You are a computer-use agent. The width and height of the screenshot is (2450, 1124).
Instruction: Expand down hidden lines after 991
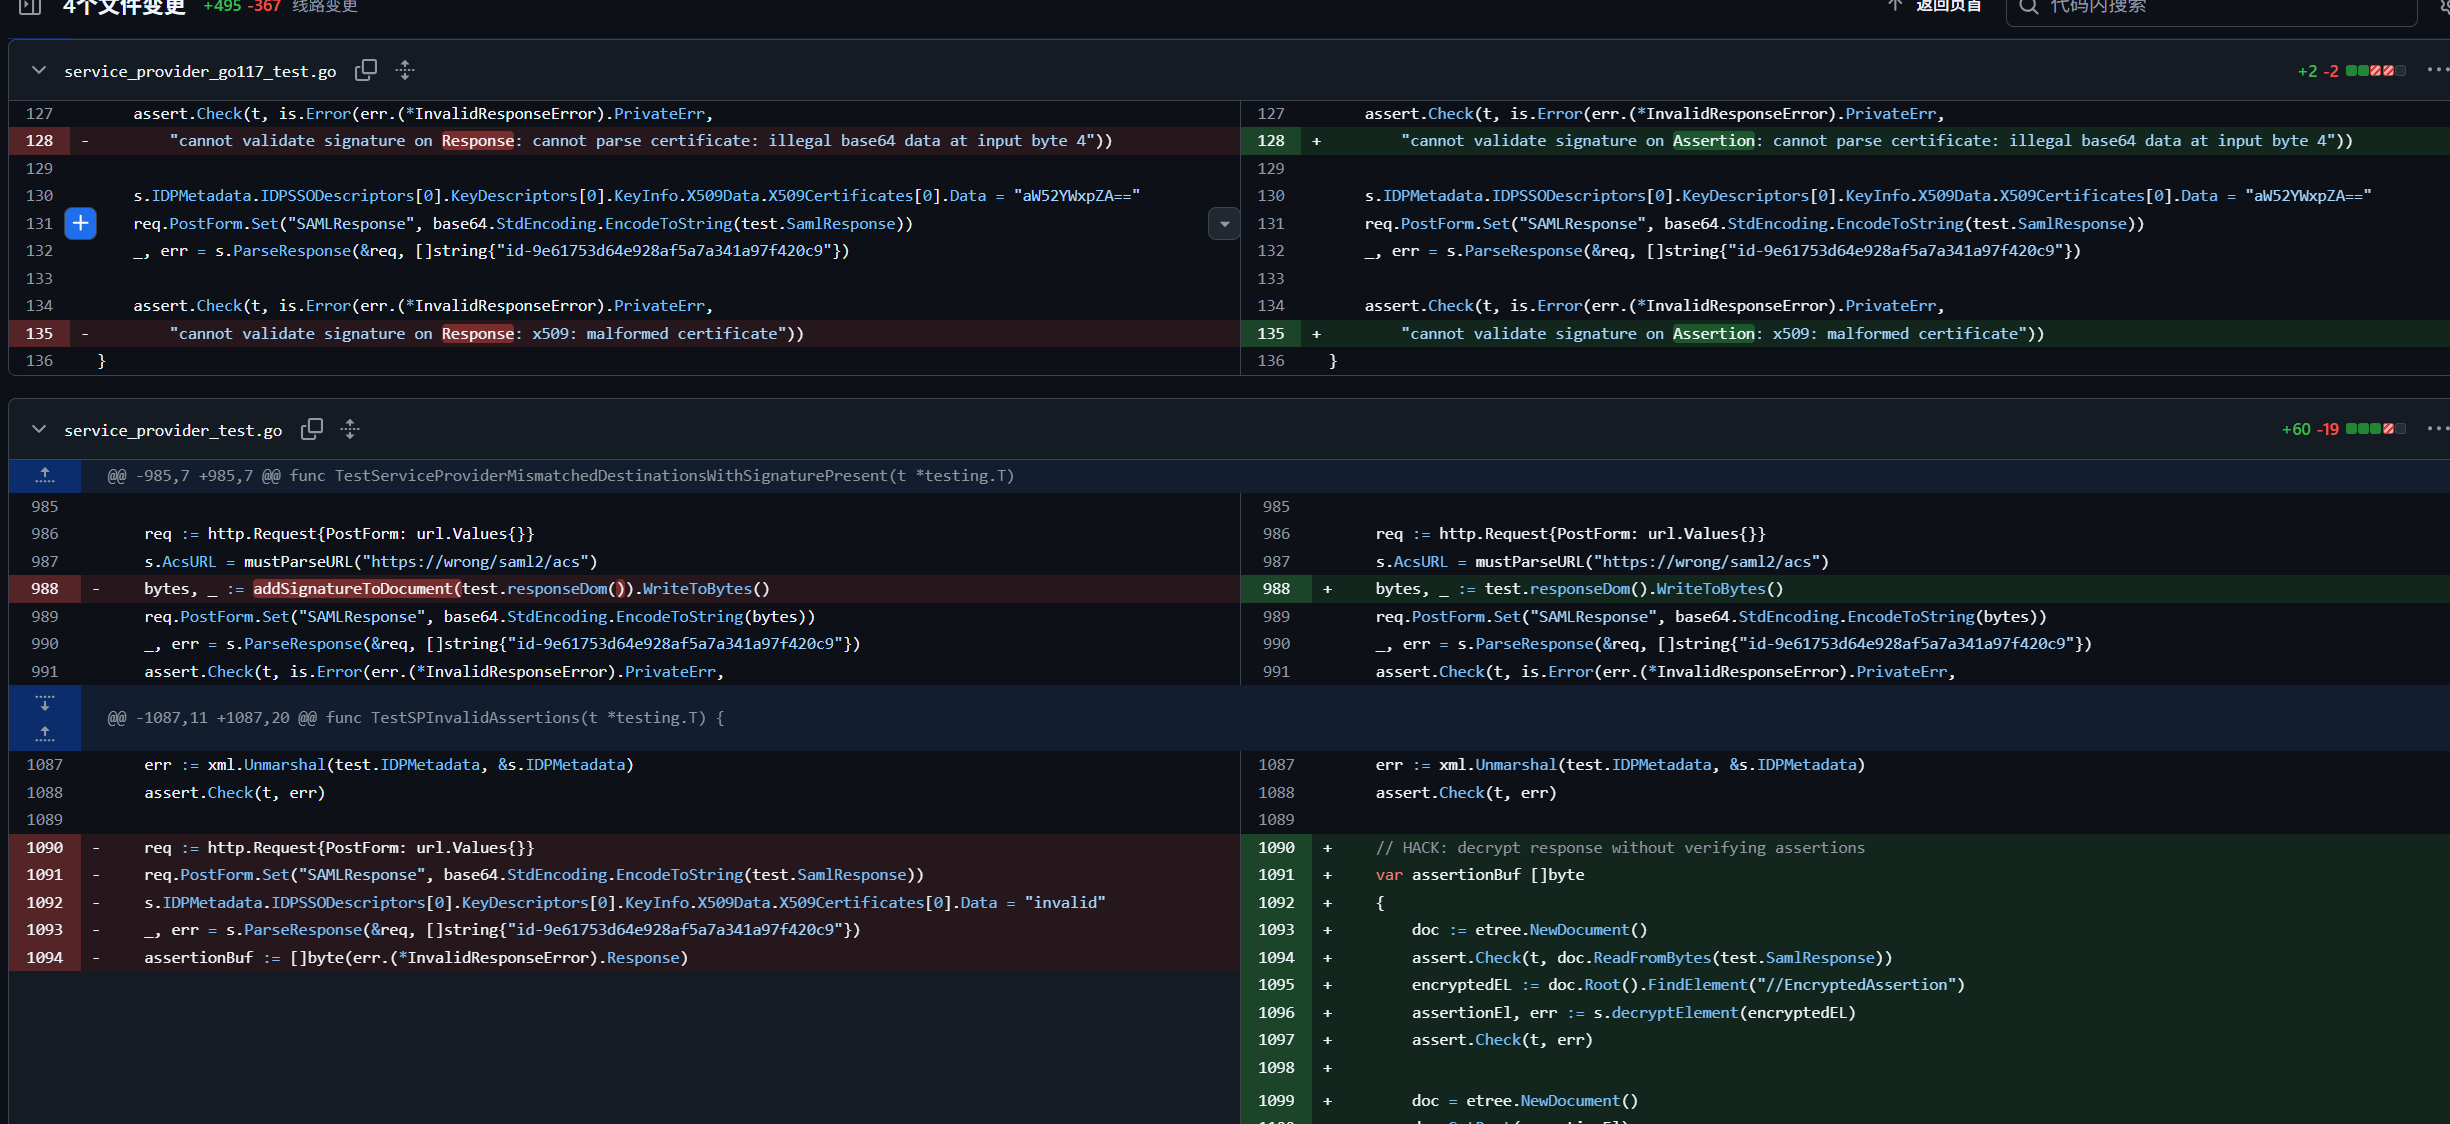click(45, 703)
